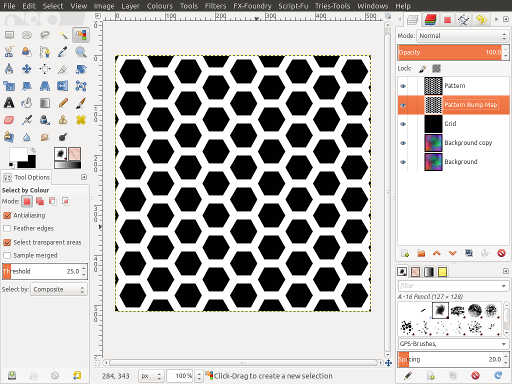Screen dimensions: 512x384
Task: Open the Script-Fu menu
Action: [293, 6]
